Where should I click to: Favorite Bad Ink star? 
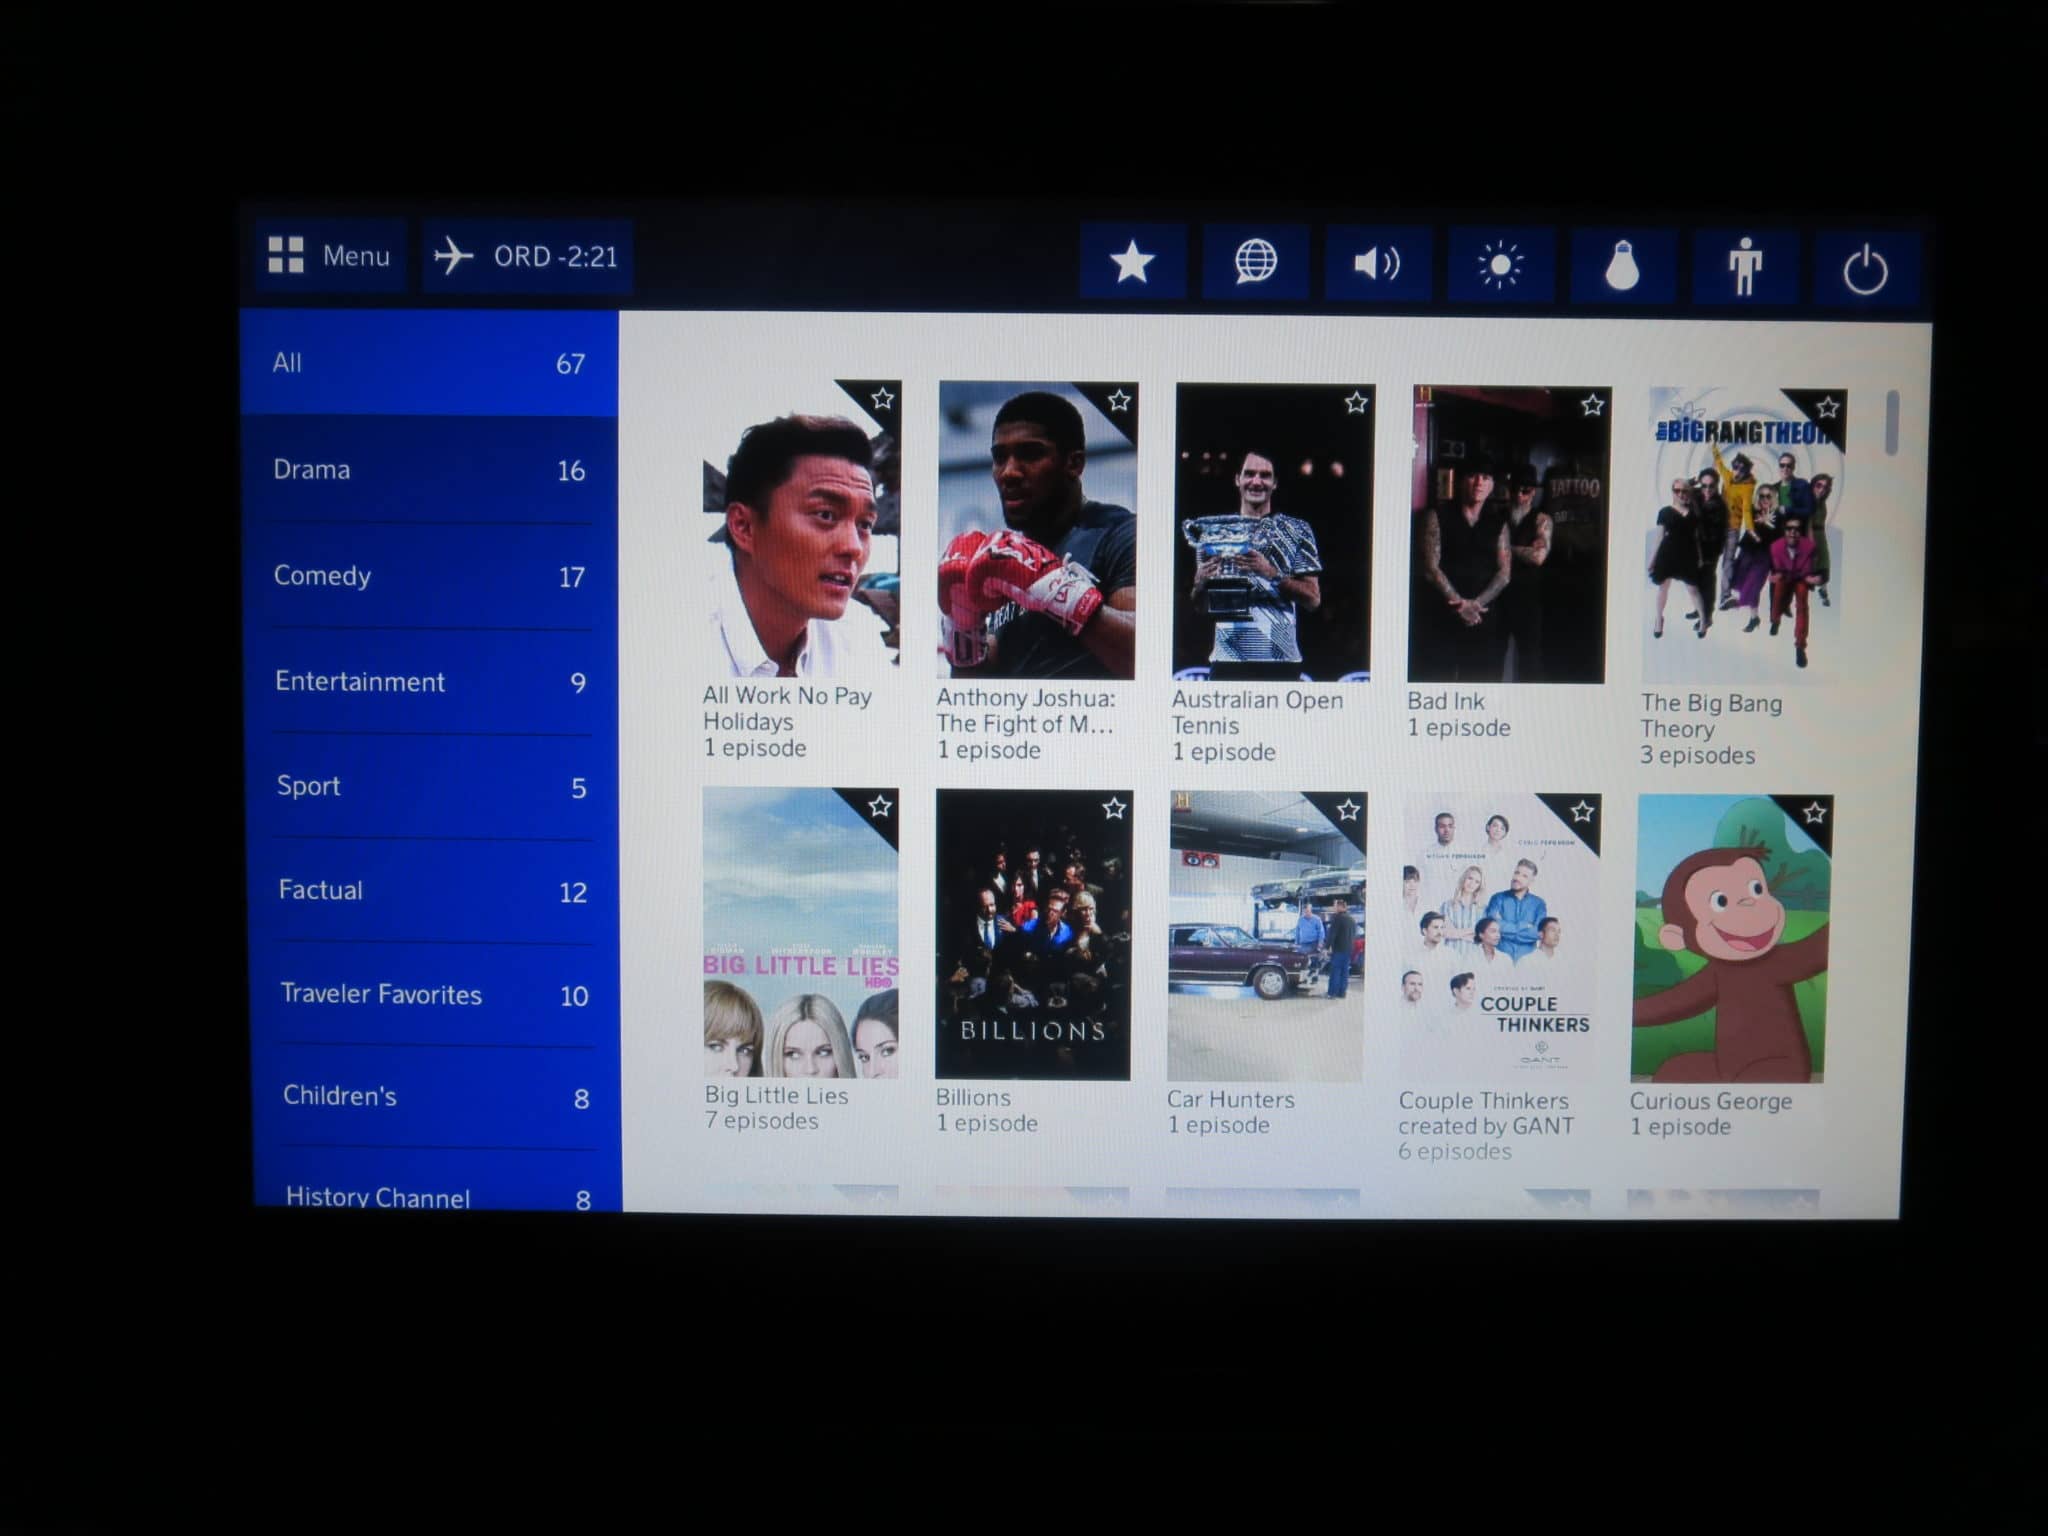pyautogui.click(x=1592, y=405)
